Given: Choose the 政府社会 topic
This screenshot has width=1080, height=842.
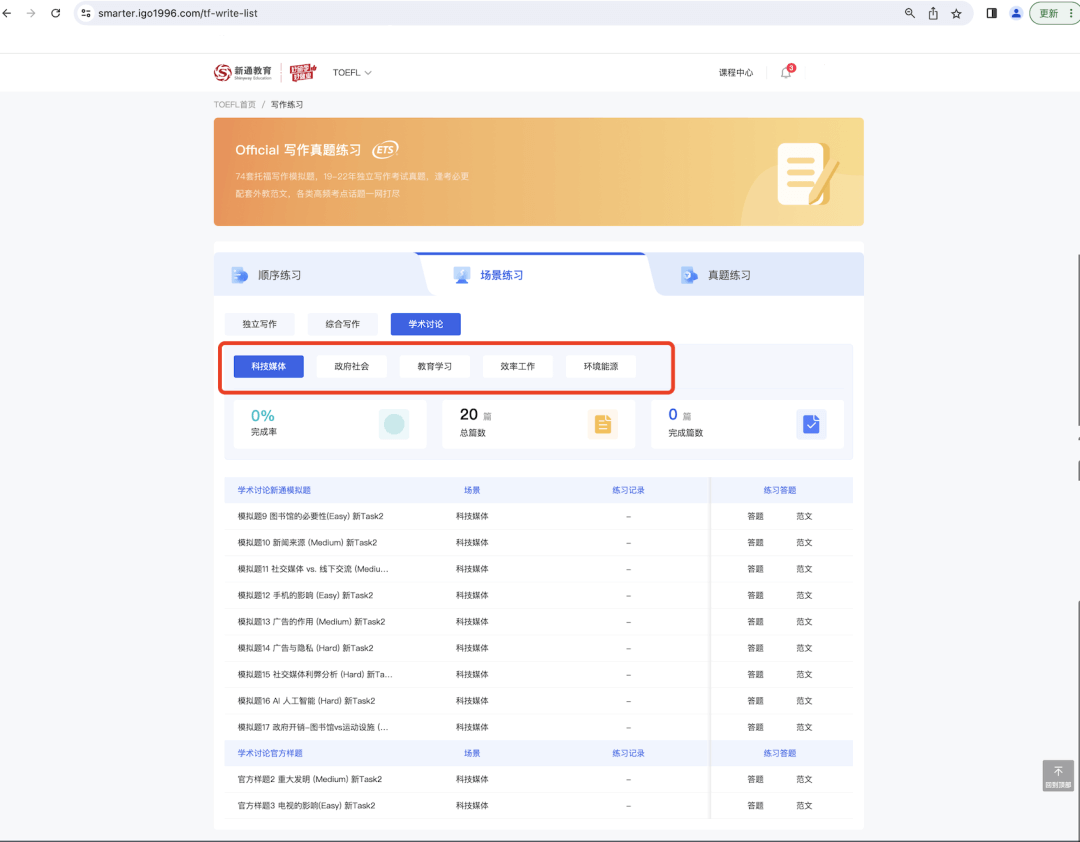Looking at the screenshot, I should [351, 367].
